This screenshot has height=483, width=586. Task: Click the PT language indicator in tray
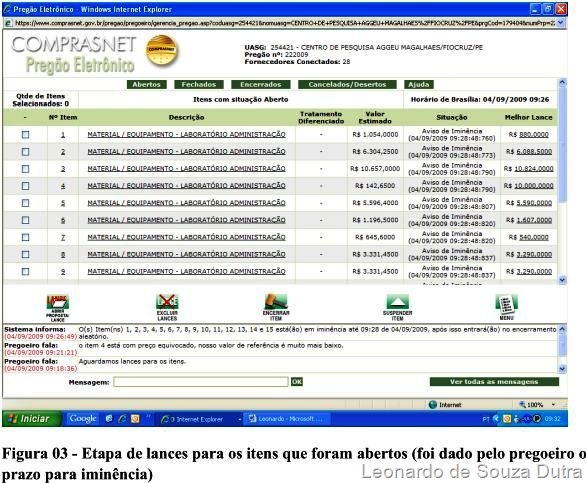485,419
